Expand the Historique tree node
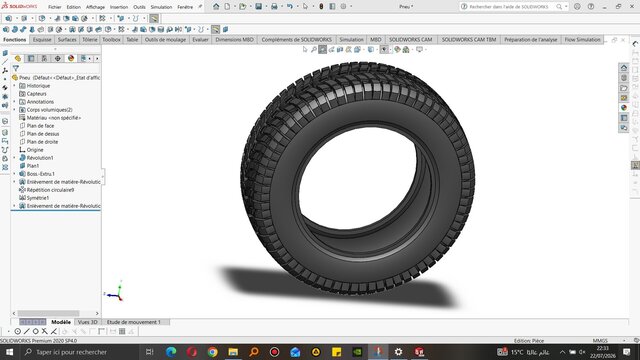This screenshot has width=640, height=360. (14, 86)
